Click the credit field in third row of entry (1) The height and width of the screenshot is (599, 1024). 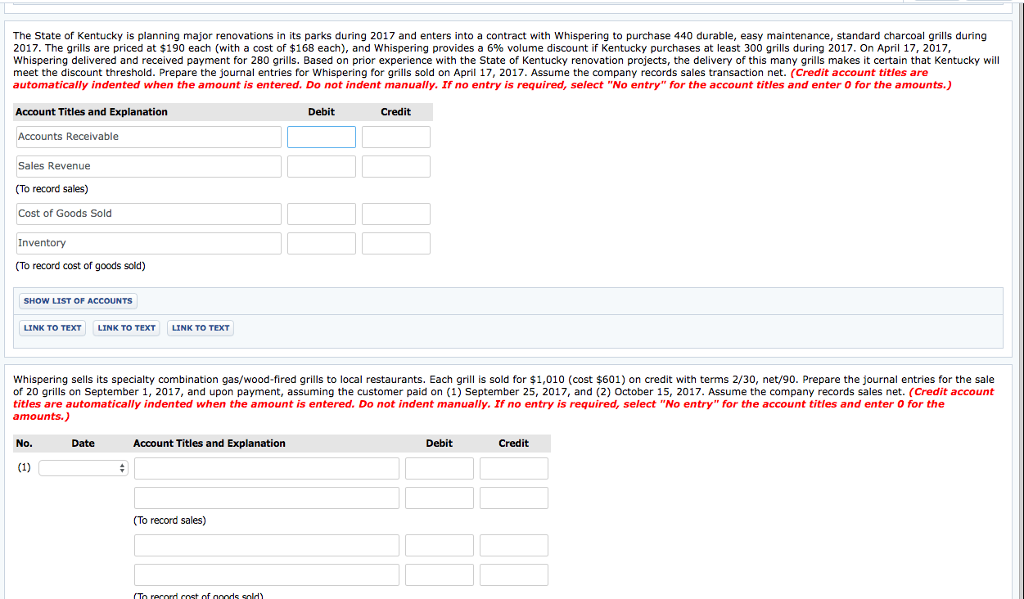(x=514, y=546)
